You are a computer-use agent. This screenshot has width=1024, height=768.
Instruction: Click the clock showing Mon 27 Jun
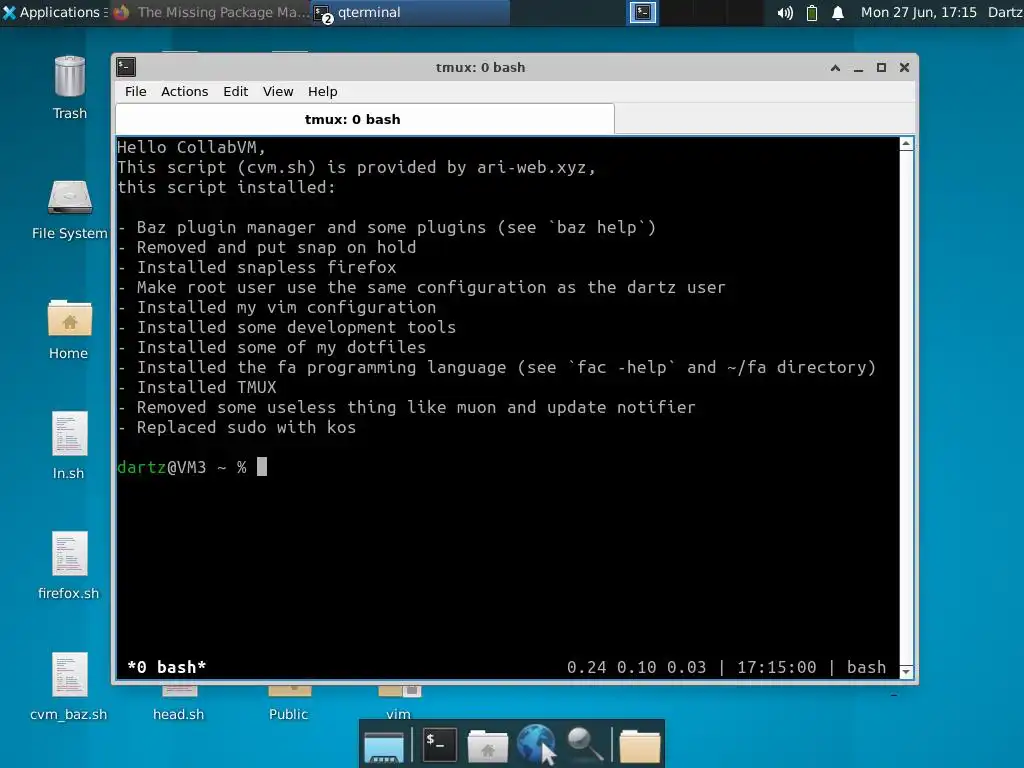point(918,12)
